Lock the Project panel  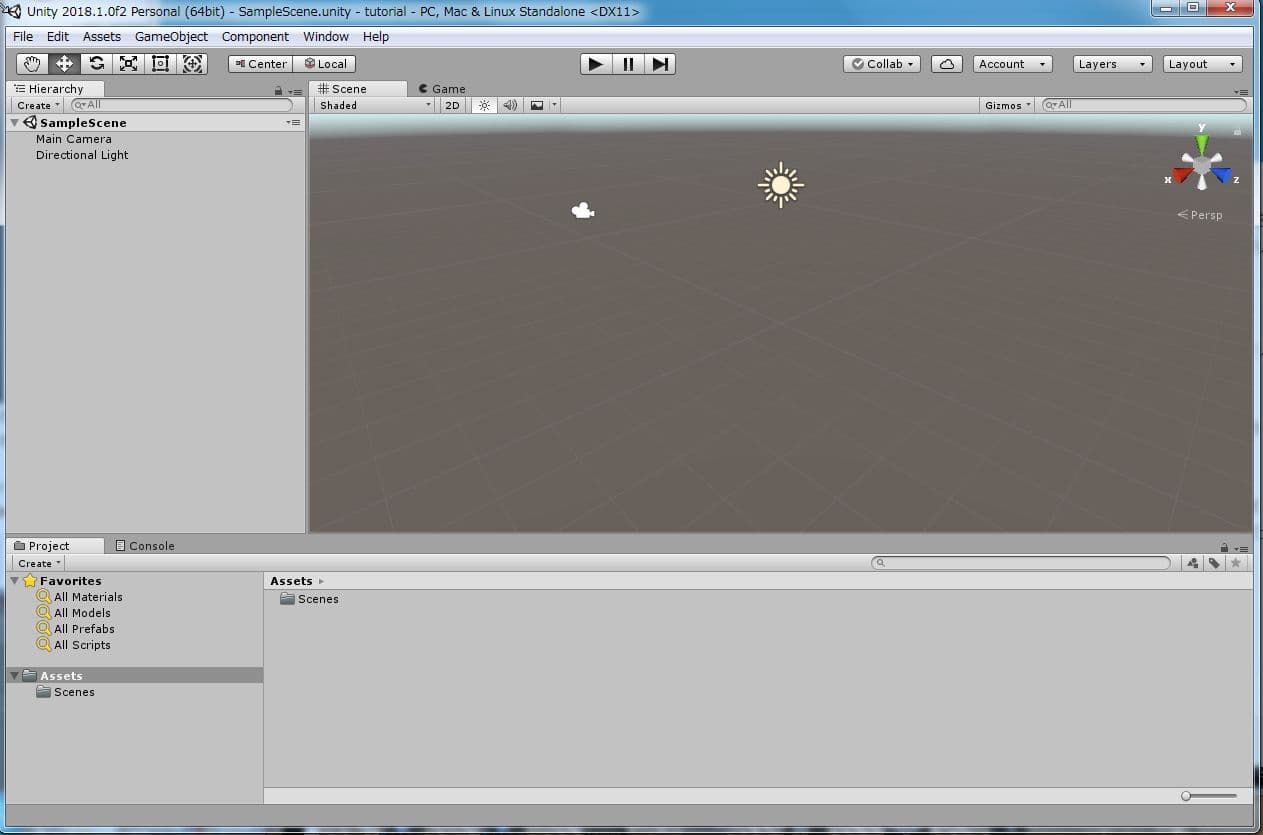click(1224, 548)
